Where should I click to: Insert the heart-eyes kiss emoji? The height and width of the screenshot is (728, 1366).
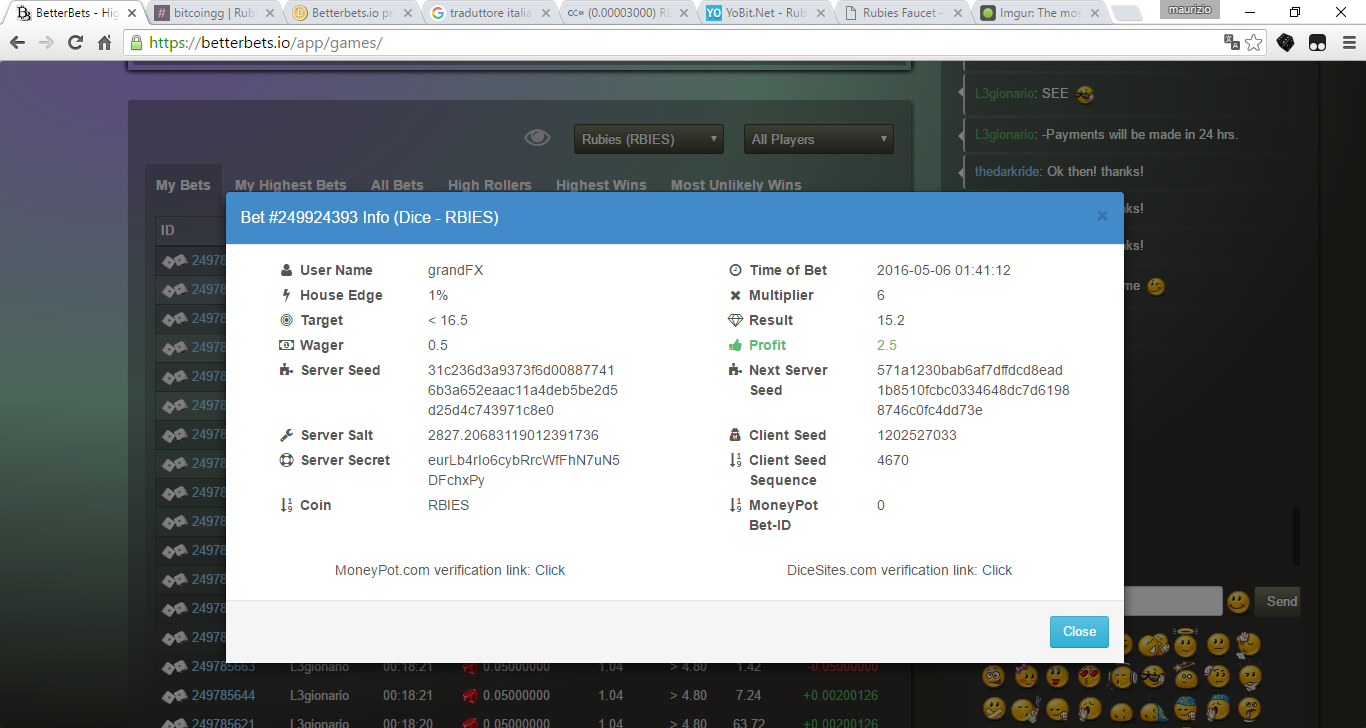point(1089,676)
